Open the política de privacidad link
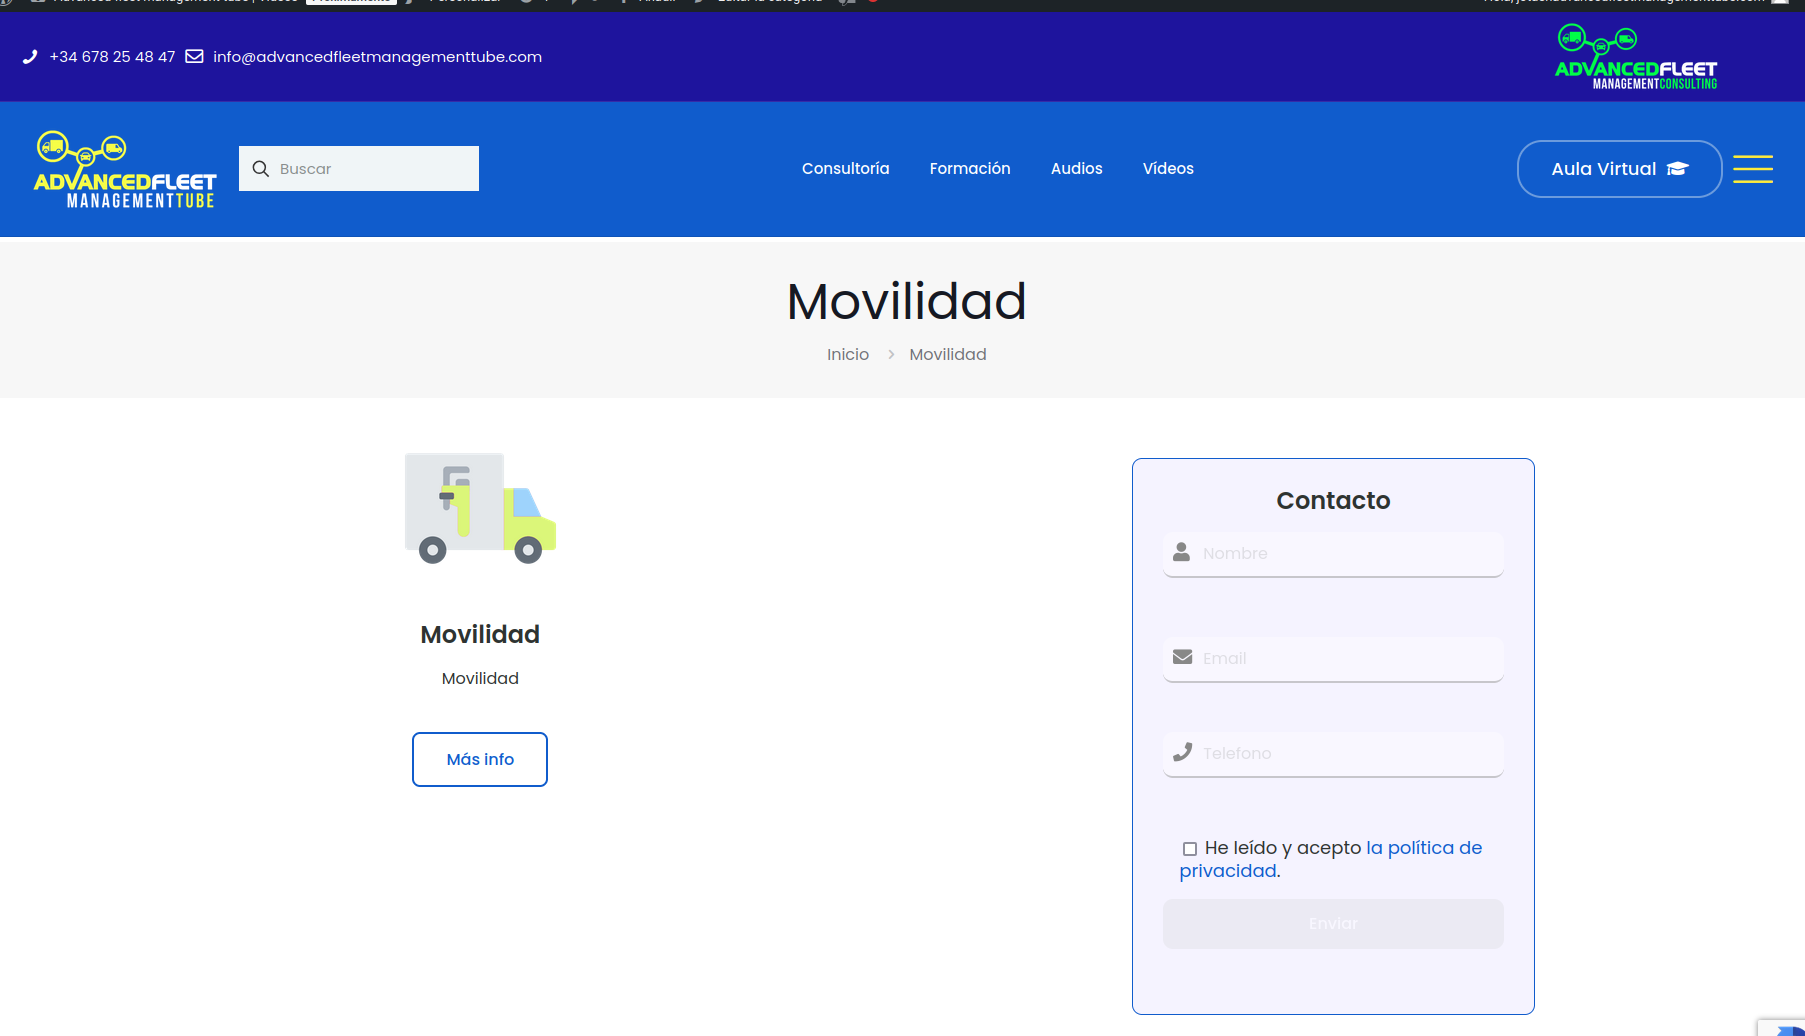Image resolution: width=1805 pixels, height=1036 pixels. 1423,848
